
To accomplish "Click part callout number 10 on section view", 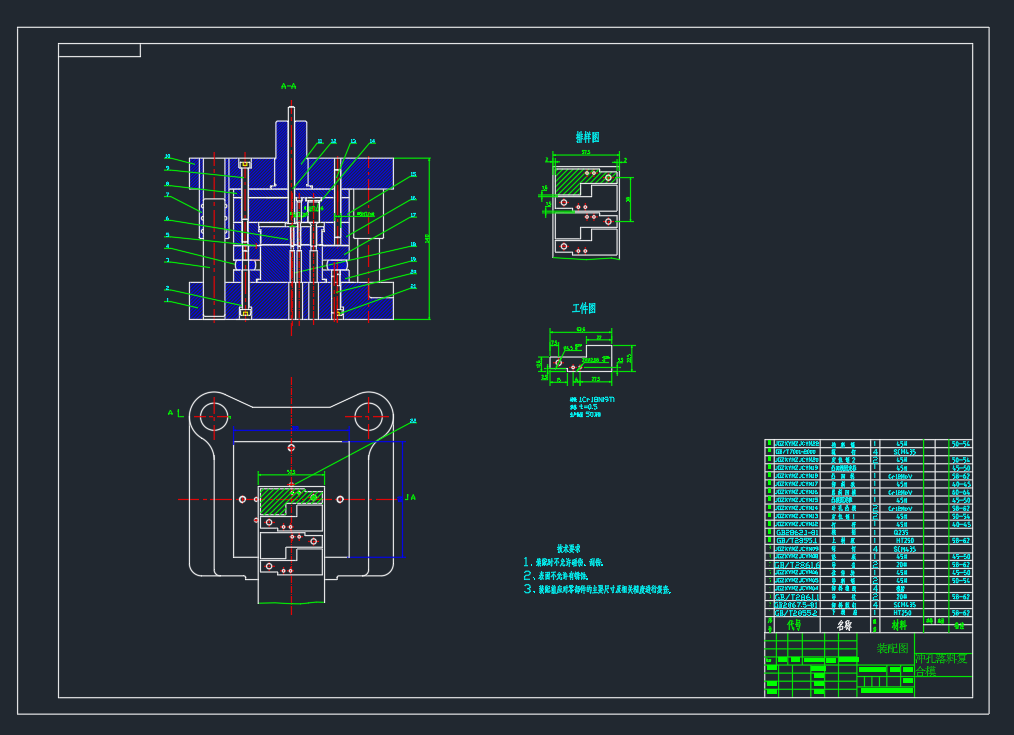I will click(167, 156).
